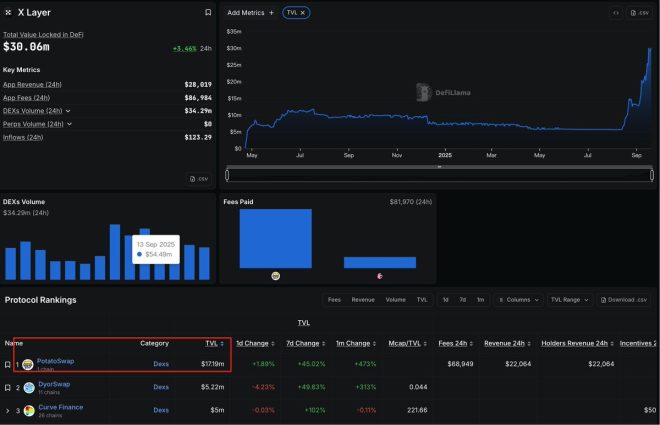This screenshot has width=660, height=425.
Task: Select the Volume ranking tab
Action: coord(395,300)
